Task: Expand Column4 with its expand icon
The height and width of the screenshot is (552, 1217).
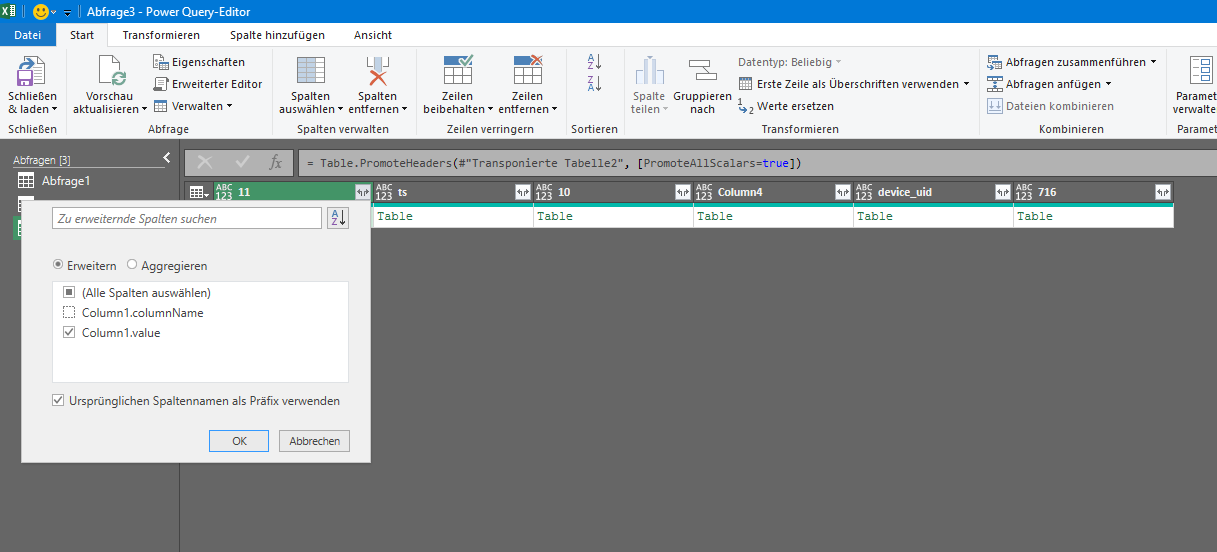Action: click(x=843, y=192)
